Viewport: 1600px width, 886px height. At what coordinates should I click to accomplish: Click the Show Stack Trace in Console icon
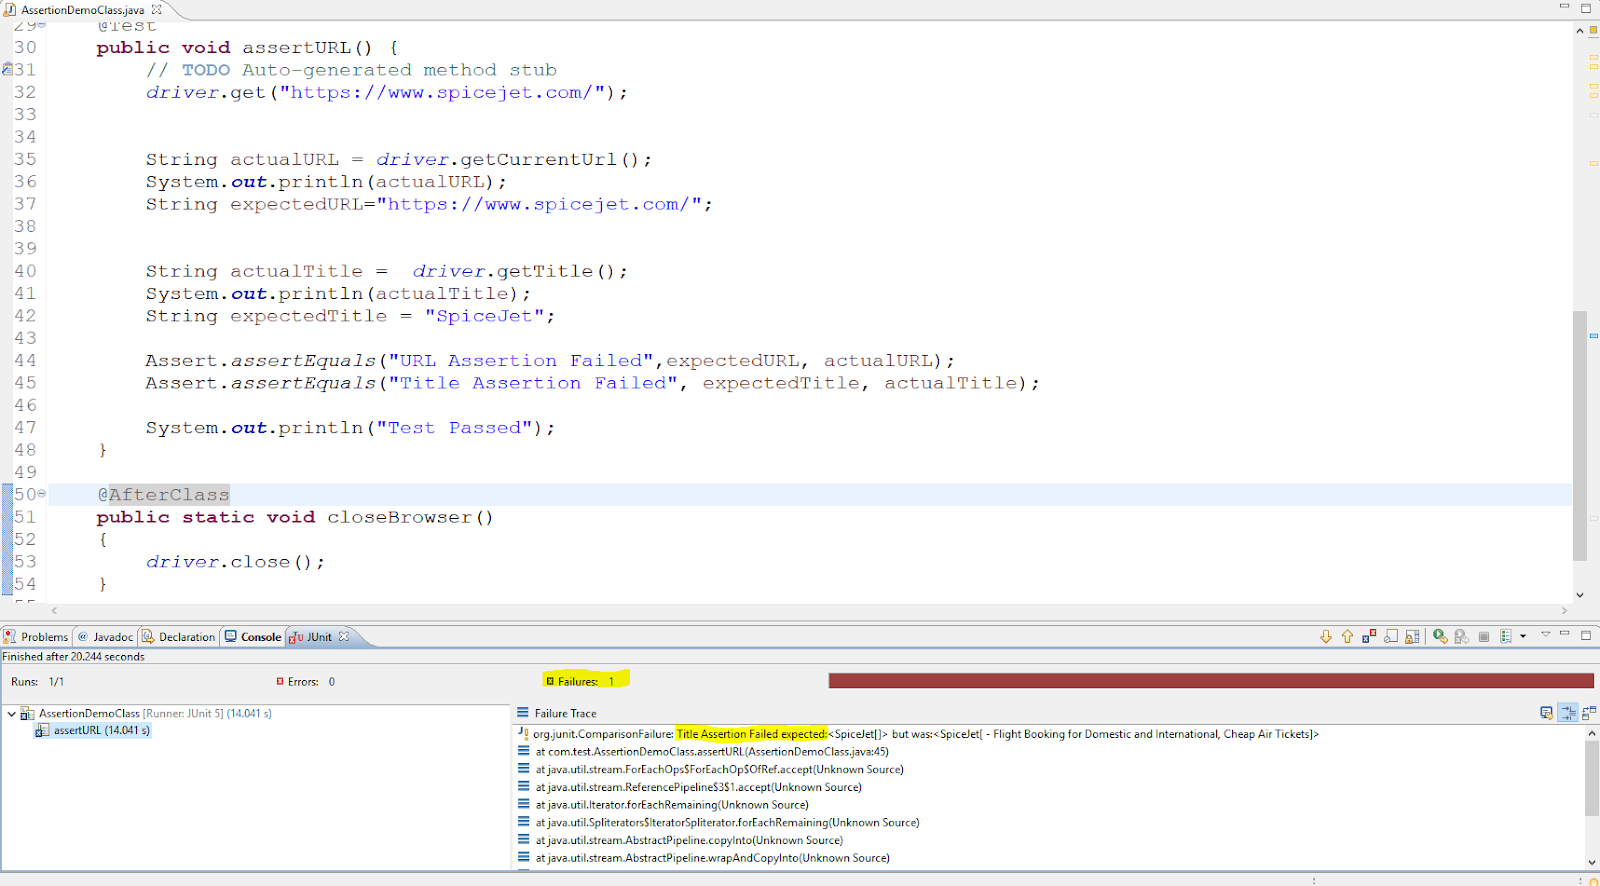[1546, 713]
